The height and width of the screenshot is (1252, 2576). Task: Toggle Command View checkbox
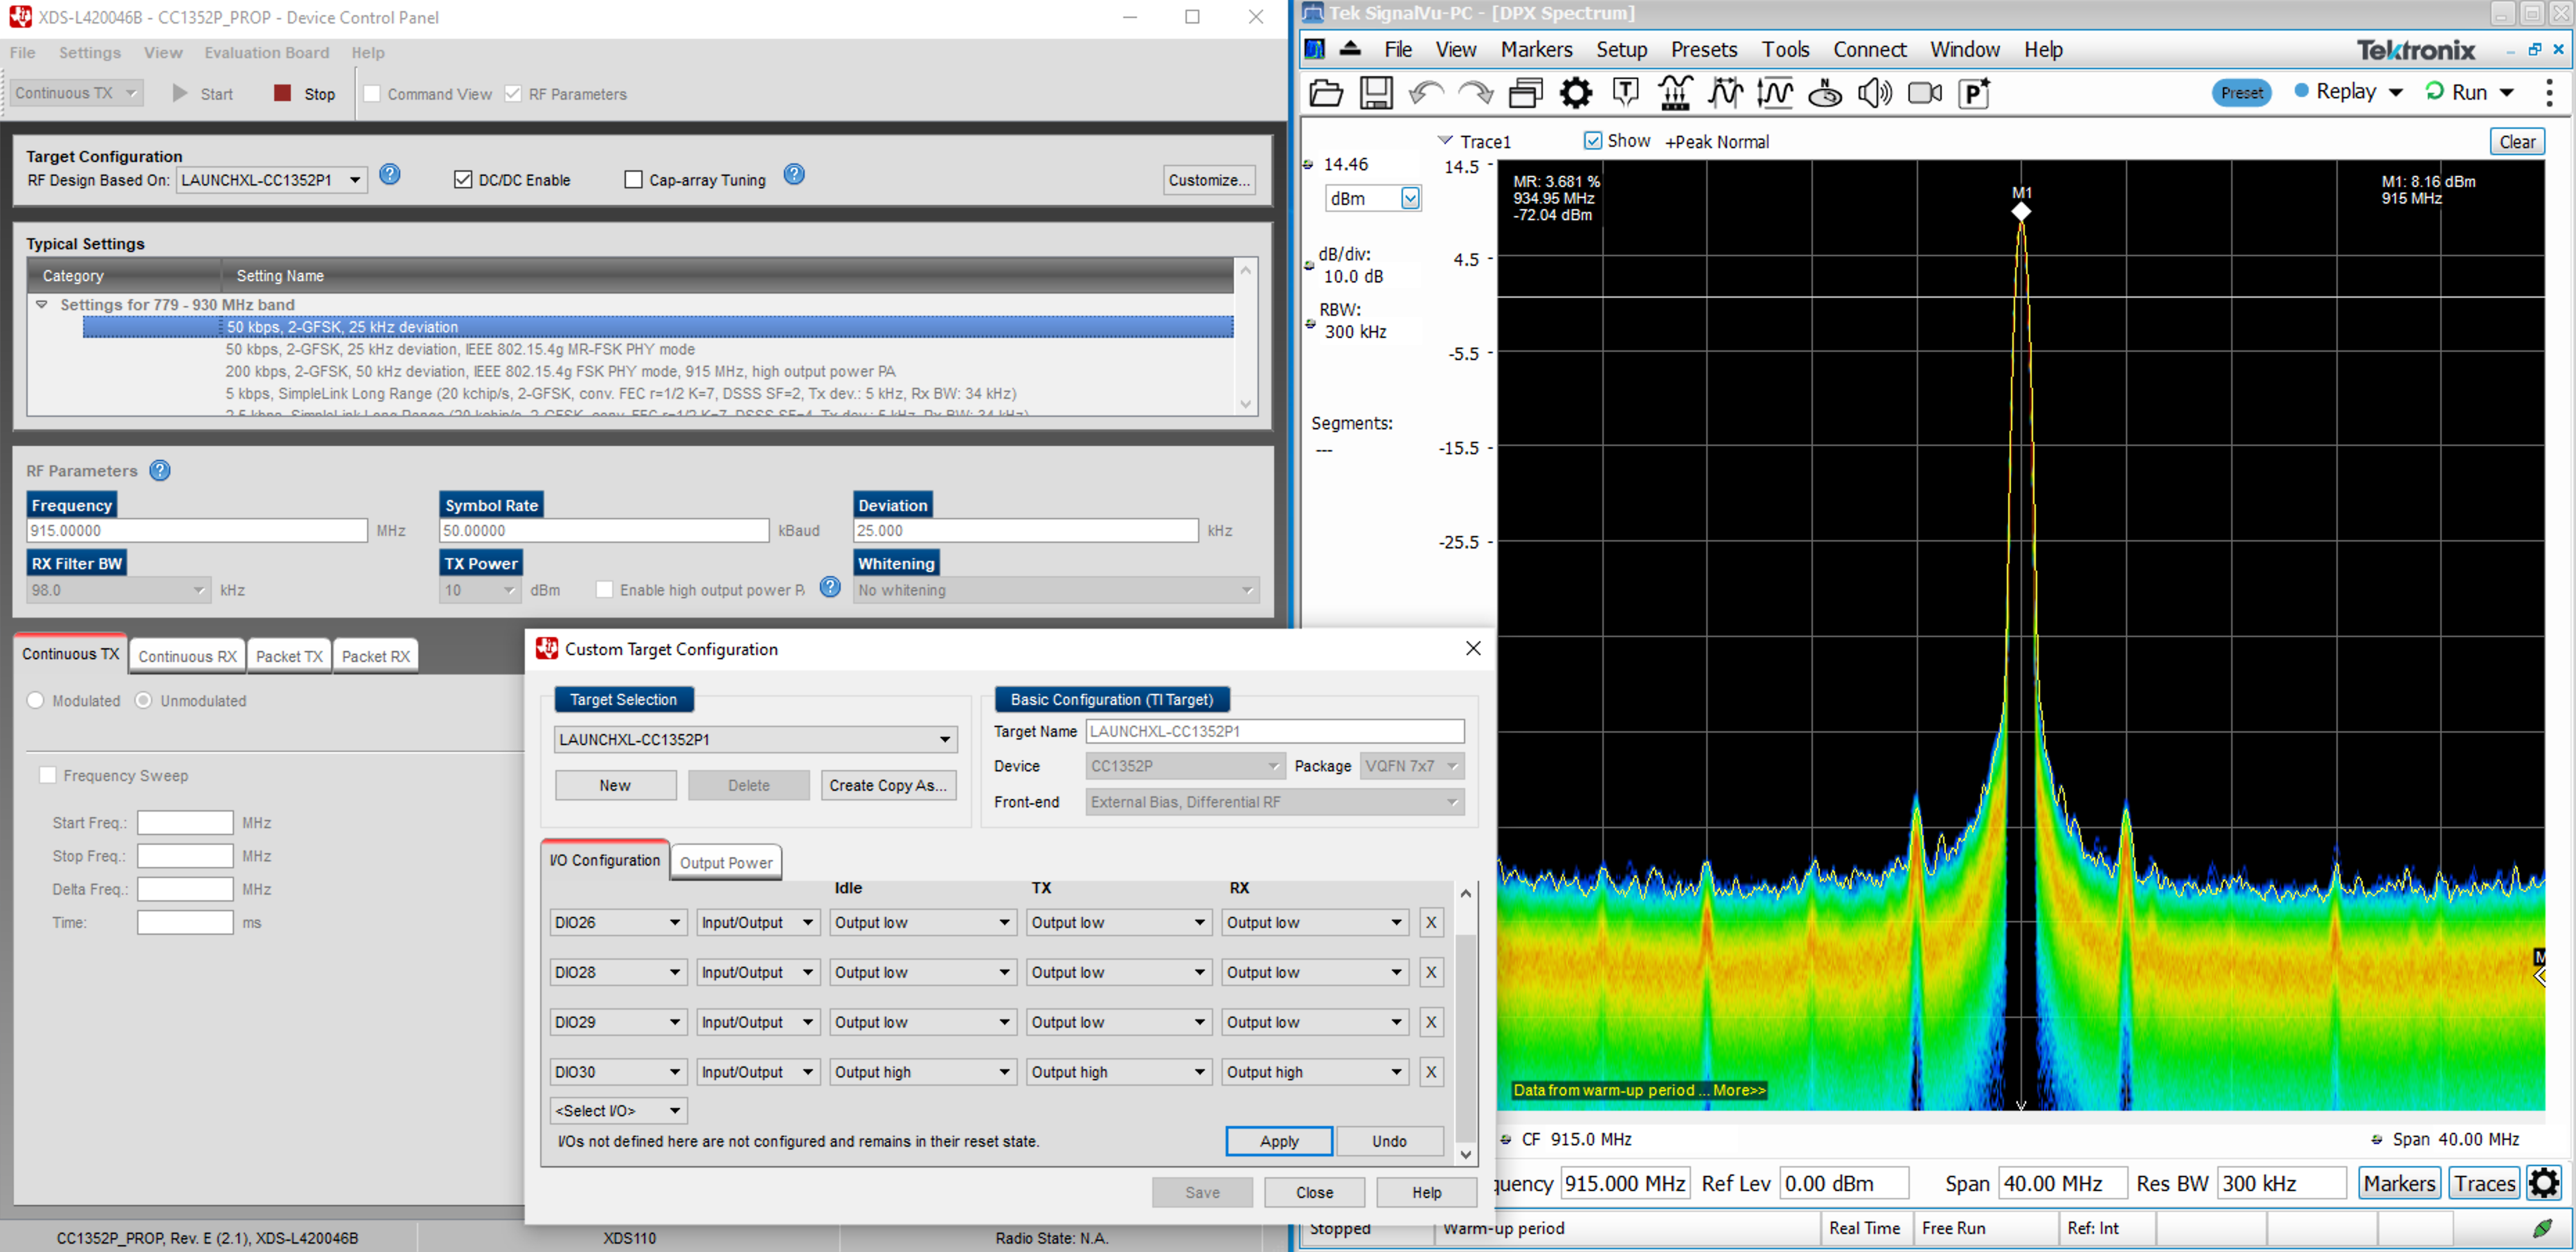coord(372,93)
